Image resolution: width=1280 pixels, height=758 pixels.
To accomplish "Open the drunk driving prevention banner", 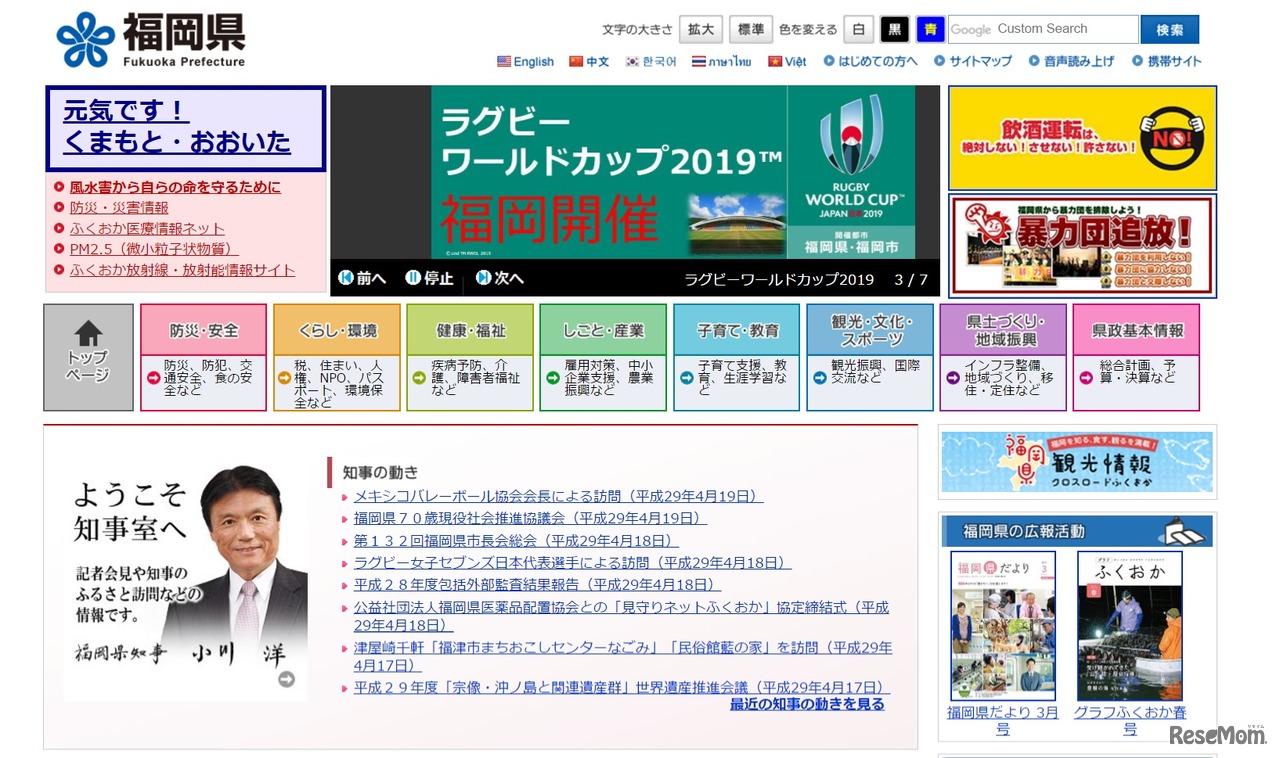I will click(x=1082, y=137).
